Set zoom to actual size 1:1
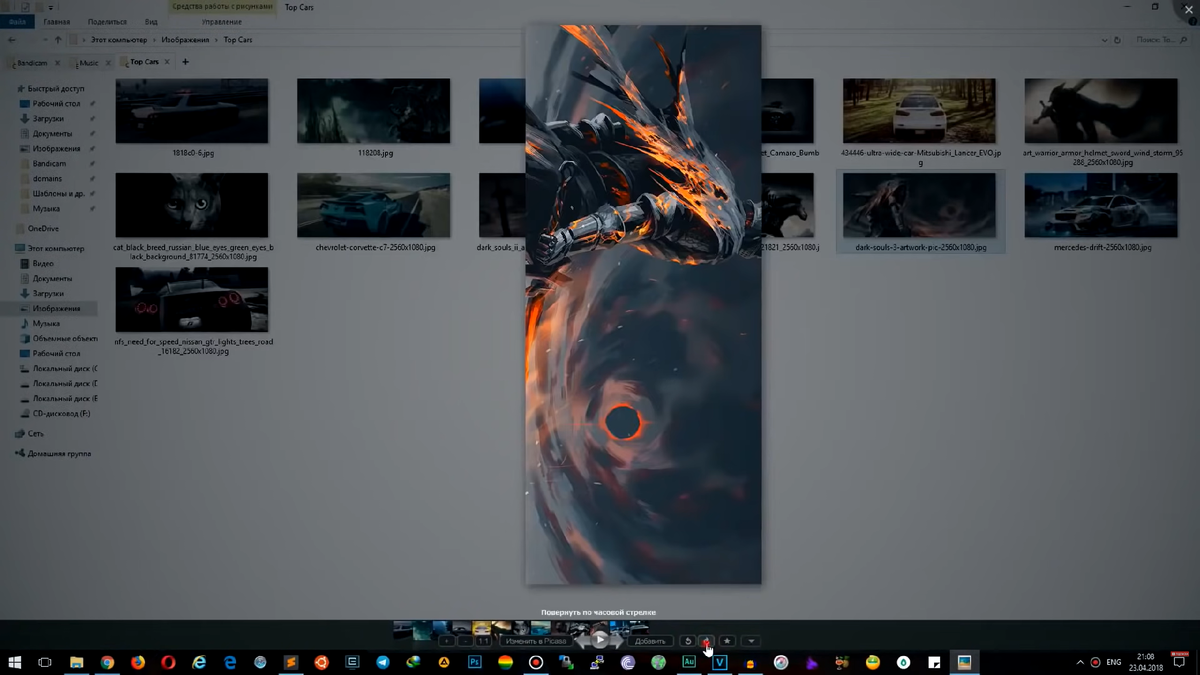Viewport: 1200px width, 675px height. (483, 641)
